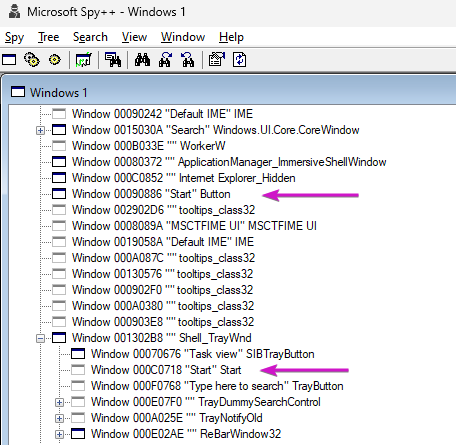
Task: Open the Tree menu
Action: (48, 37)
